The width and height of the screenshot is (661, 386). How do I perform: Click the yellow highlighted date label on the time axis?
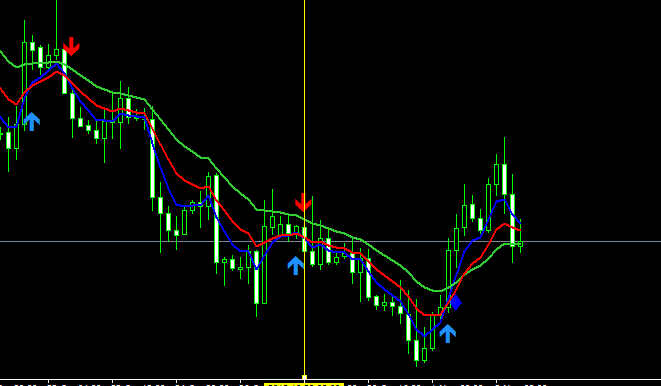[304, 385]
